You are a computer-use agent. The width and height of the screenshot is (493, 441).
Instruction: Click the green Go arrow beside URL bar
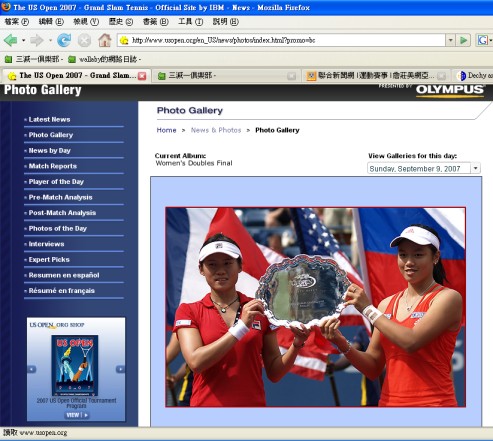click(x=463, y=40)
